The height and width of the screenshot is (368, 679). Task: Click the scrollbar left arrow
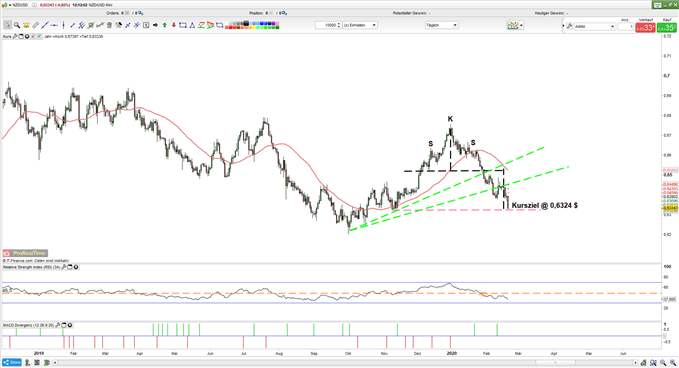(55, 362)
